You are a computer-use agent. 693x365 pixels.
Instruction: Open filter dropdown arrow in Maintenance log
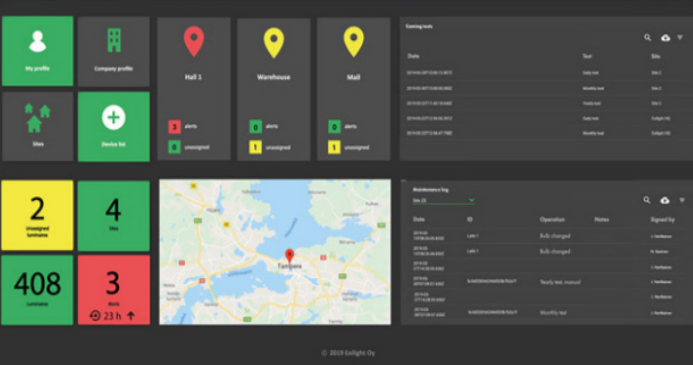tap(682, 201)
